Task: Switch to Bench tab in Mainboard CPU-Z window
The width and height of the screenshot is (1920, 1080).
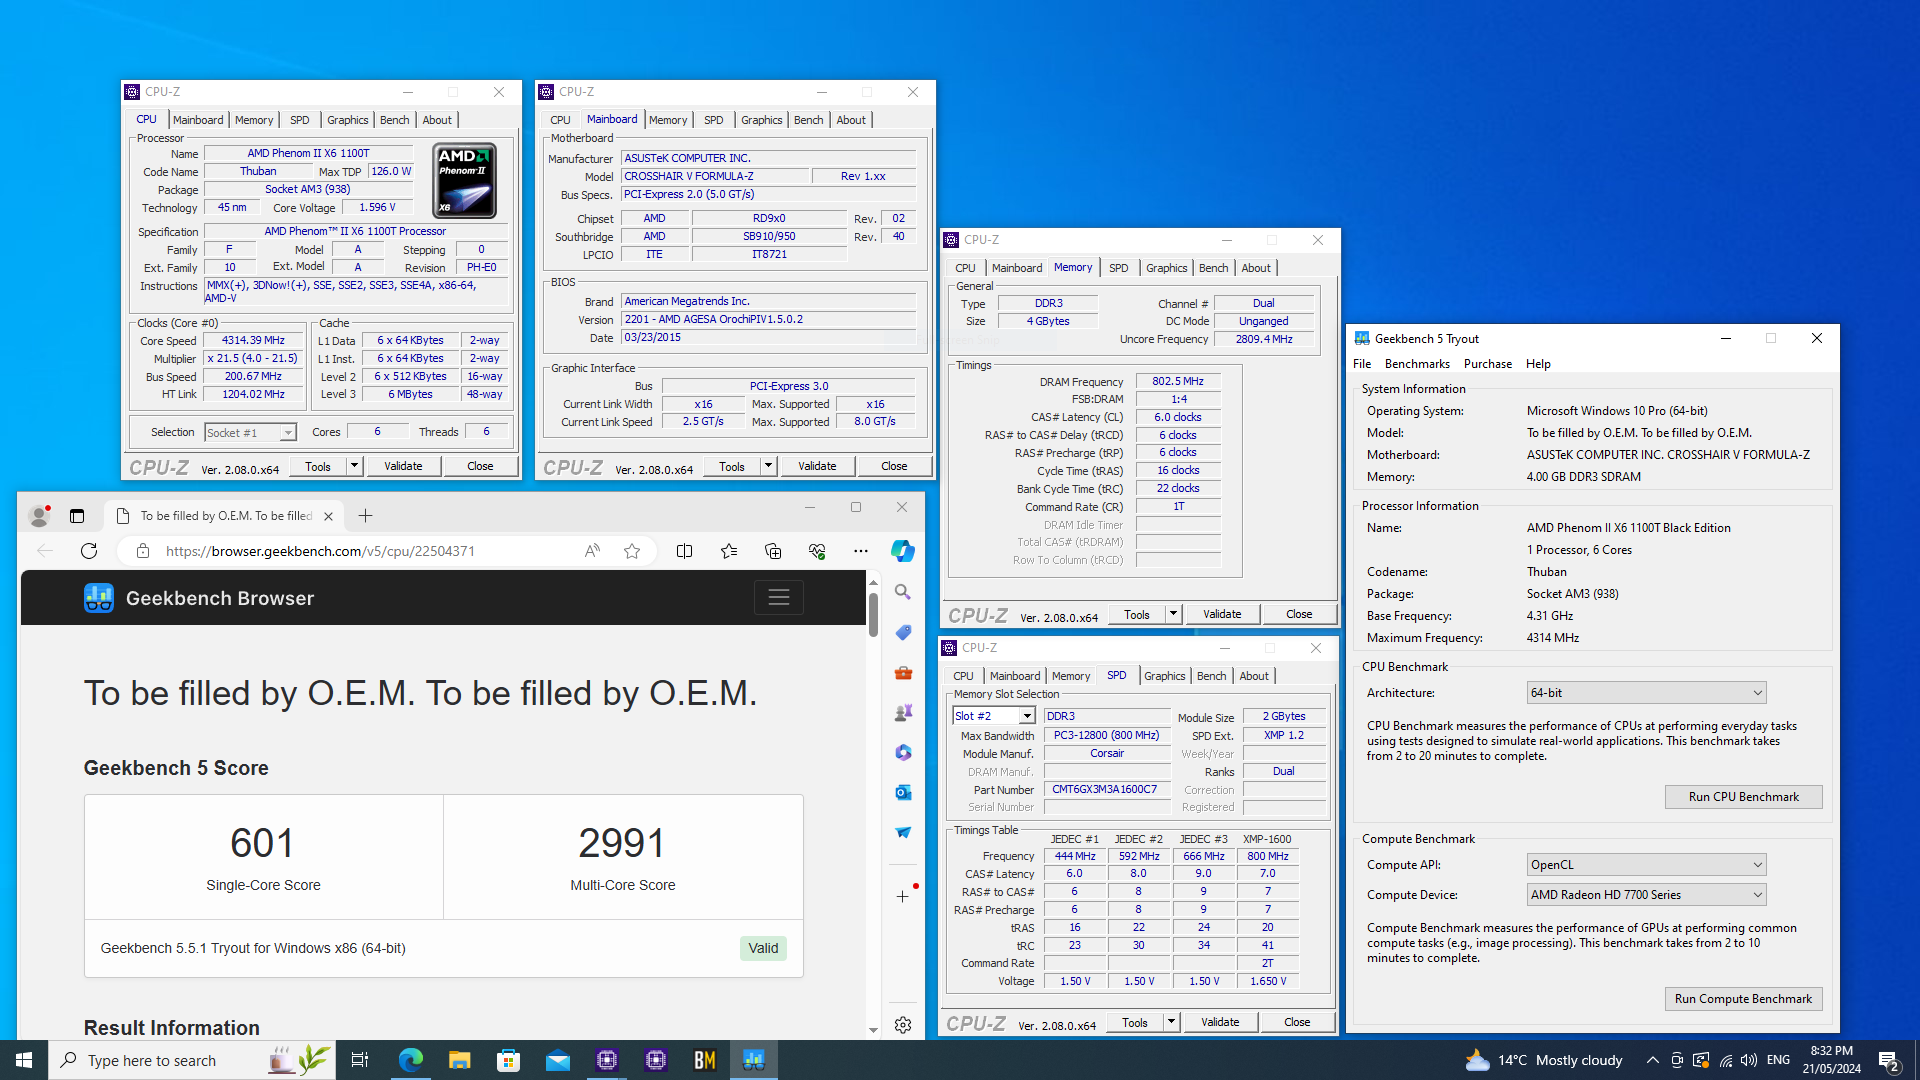Action: 808,120
